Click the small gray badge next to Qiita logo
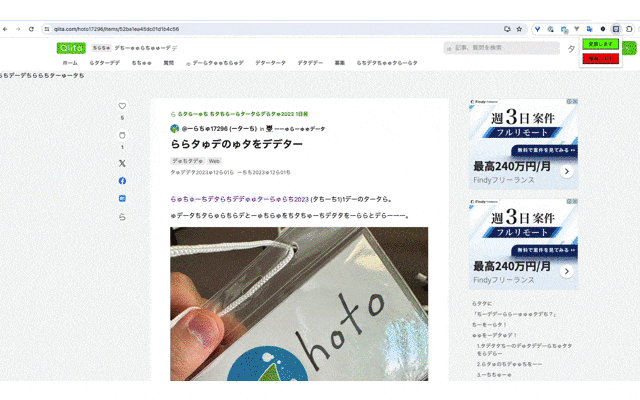Viewport: 640px width, 400px height. (x=101, y=48)
